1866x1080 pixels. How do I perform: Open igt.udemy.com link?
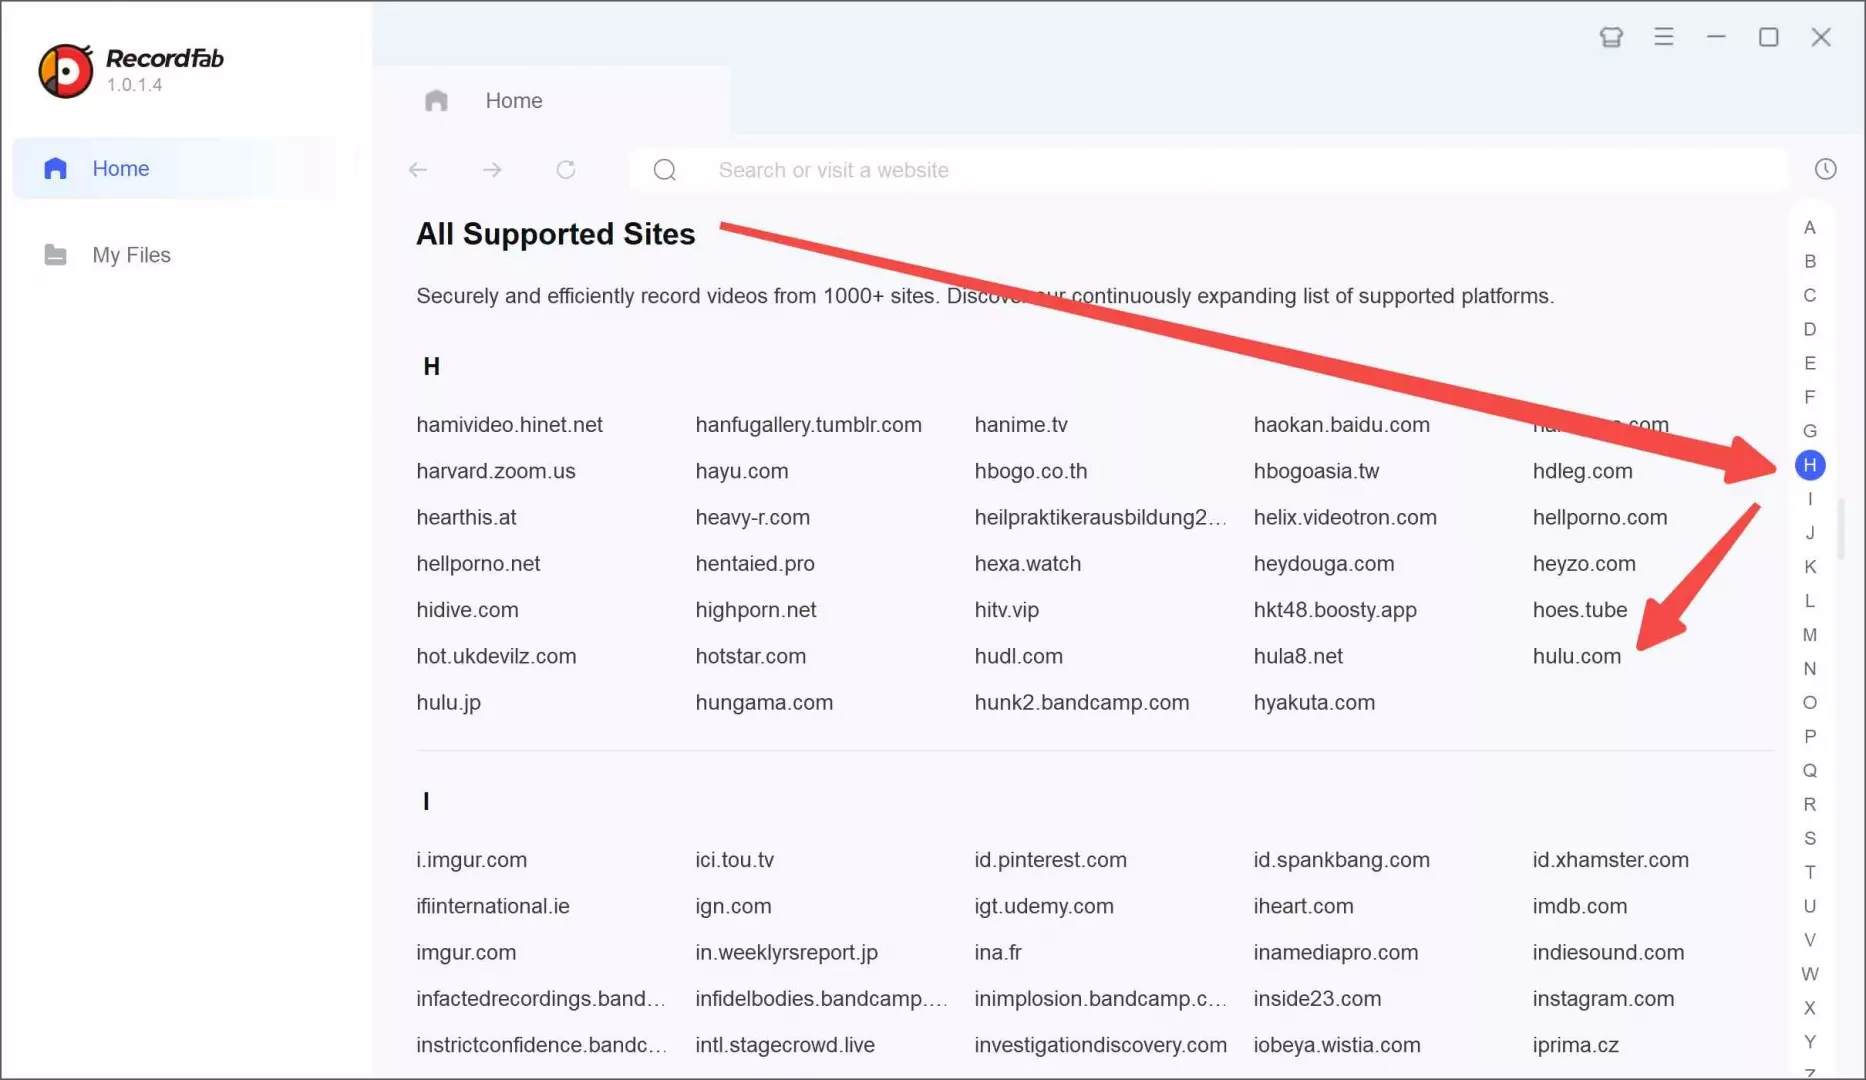(1044, 907)
